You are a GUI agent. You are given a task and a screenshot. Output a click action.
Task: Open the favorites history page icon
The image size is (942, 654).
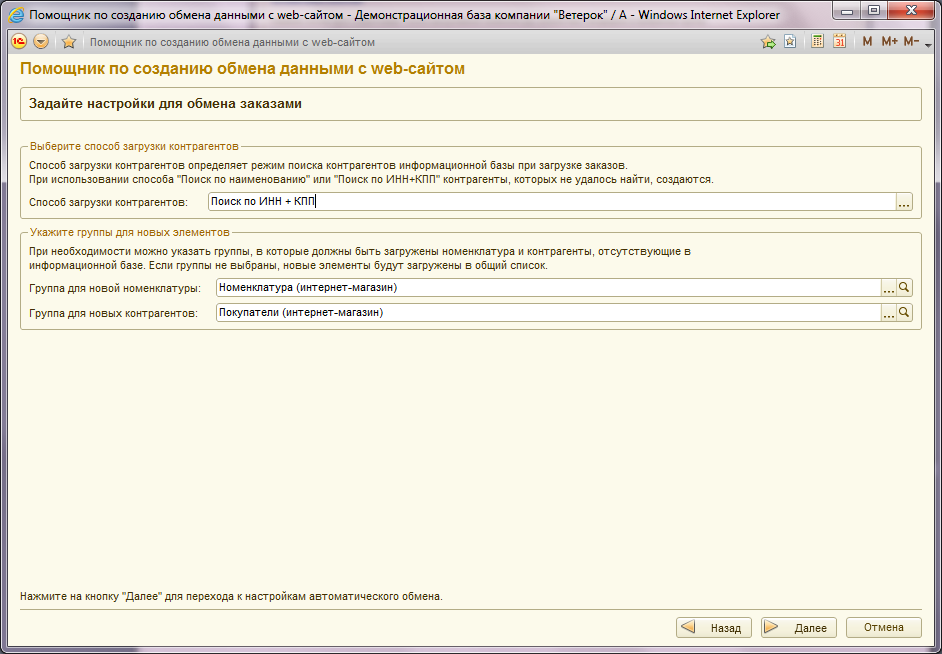(790, 41)
